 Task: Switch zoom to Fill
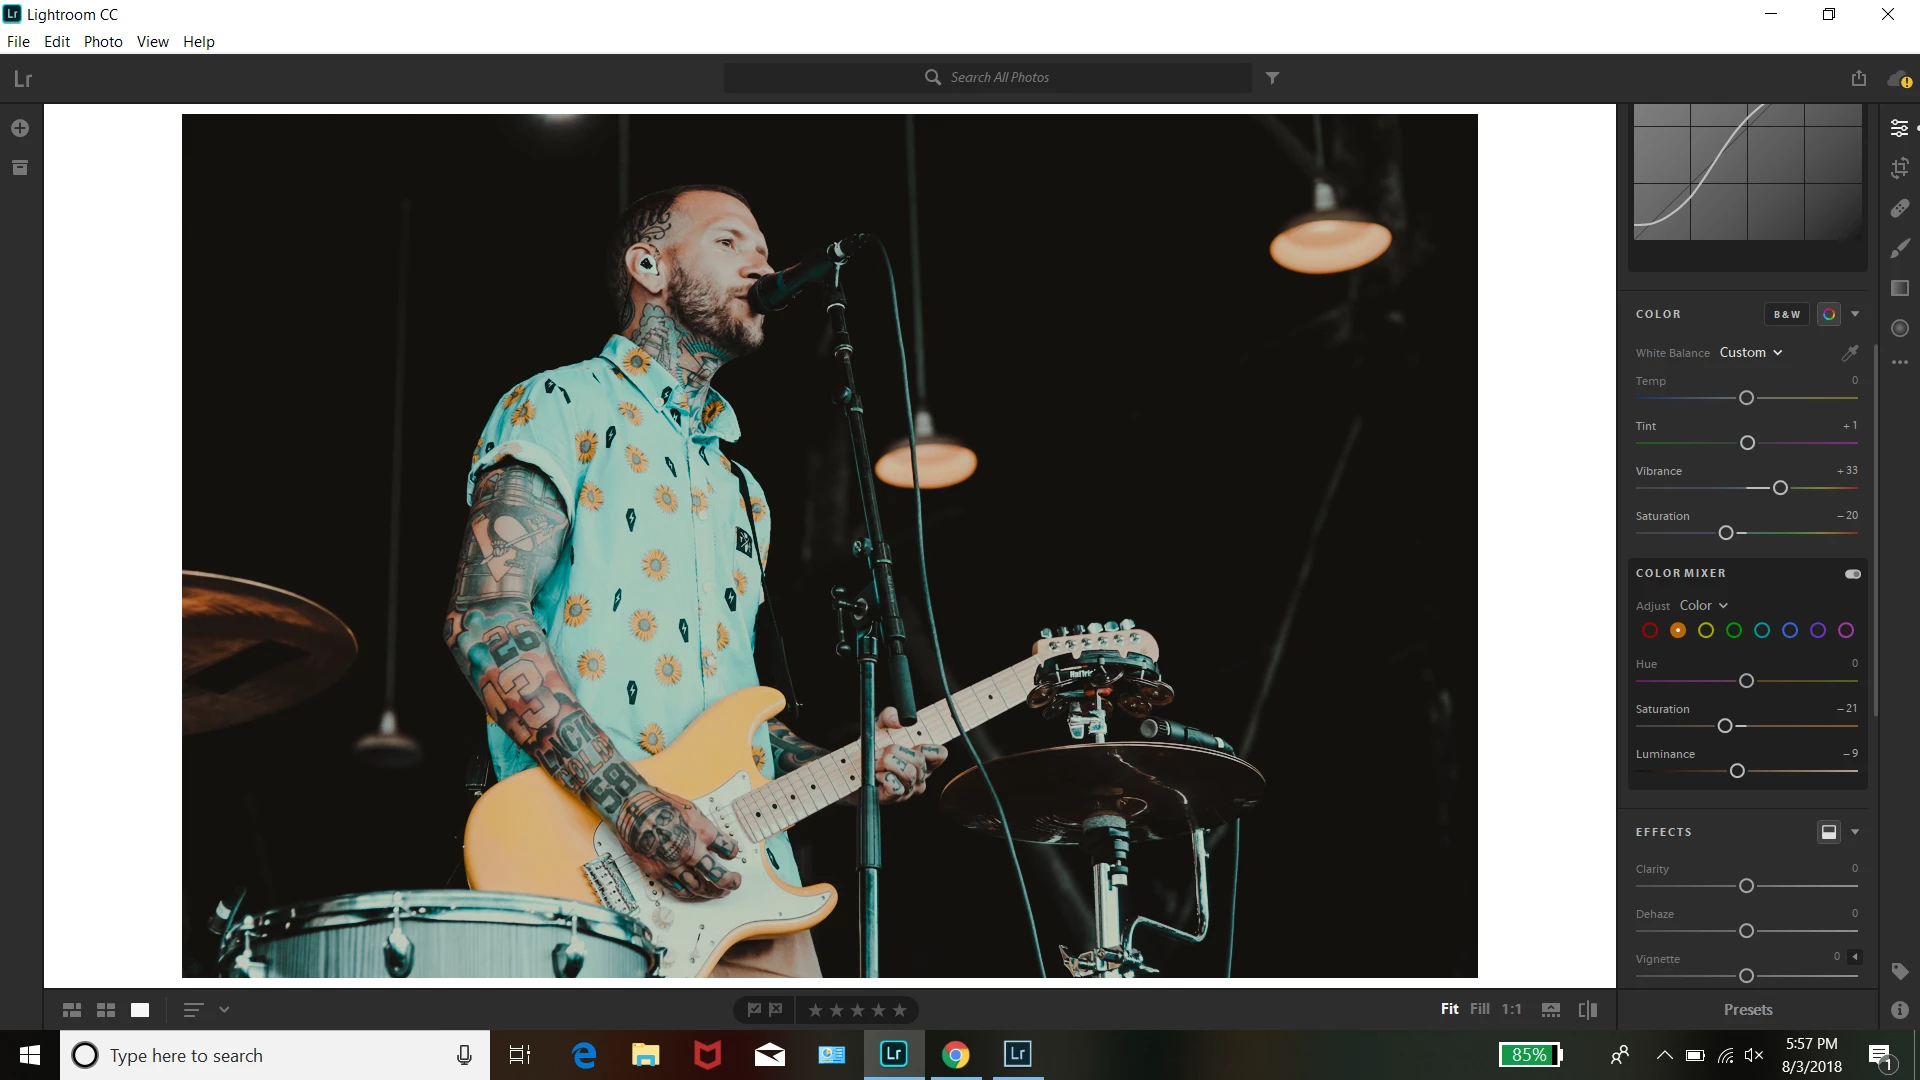(1479, 1009)
